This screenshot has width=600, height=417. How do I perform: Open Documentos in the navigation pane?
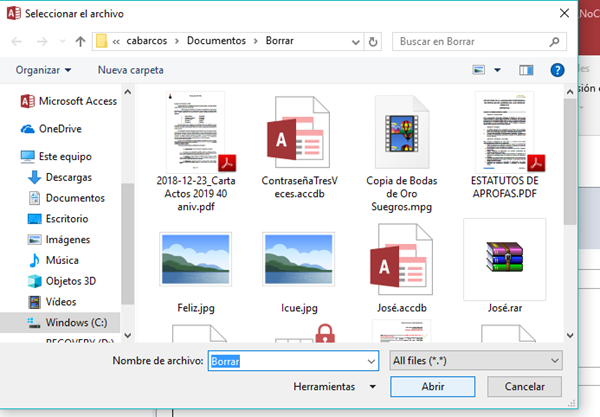(66, 198)
